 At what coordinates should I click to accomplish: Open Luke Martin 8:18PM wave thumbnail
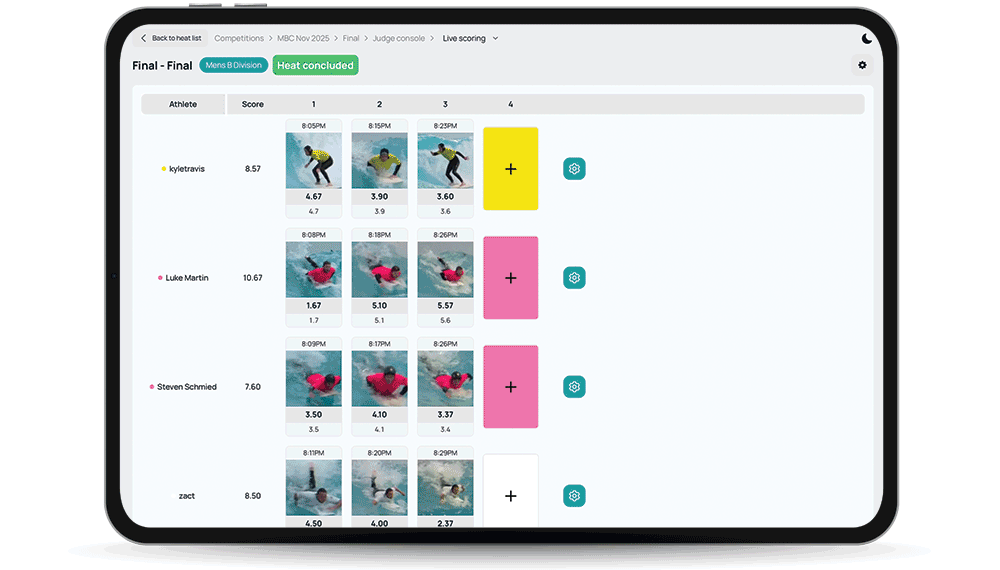379,269
